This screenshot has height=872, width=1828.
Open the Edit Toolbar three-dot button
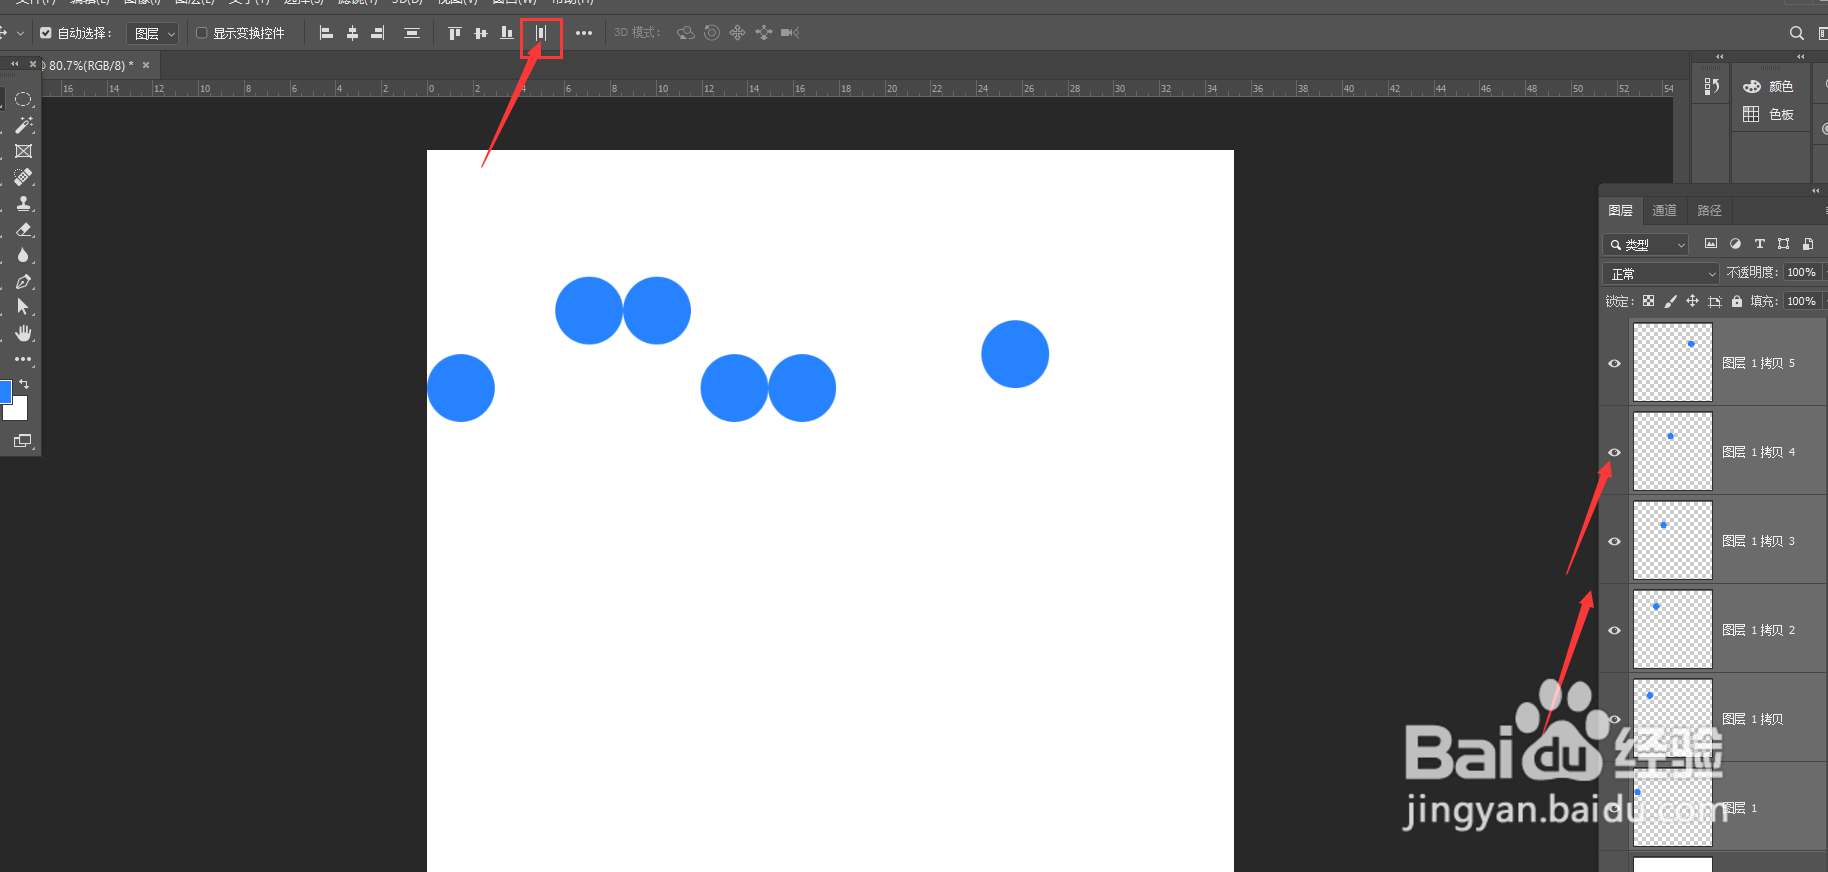coord(23,359)
